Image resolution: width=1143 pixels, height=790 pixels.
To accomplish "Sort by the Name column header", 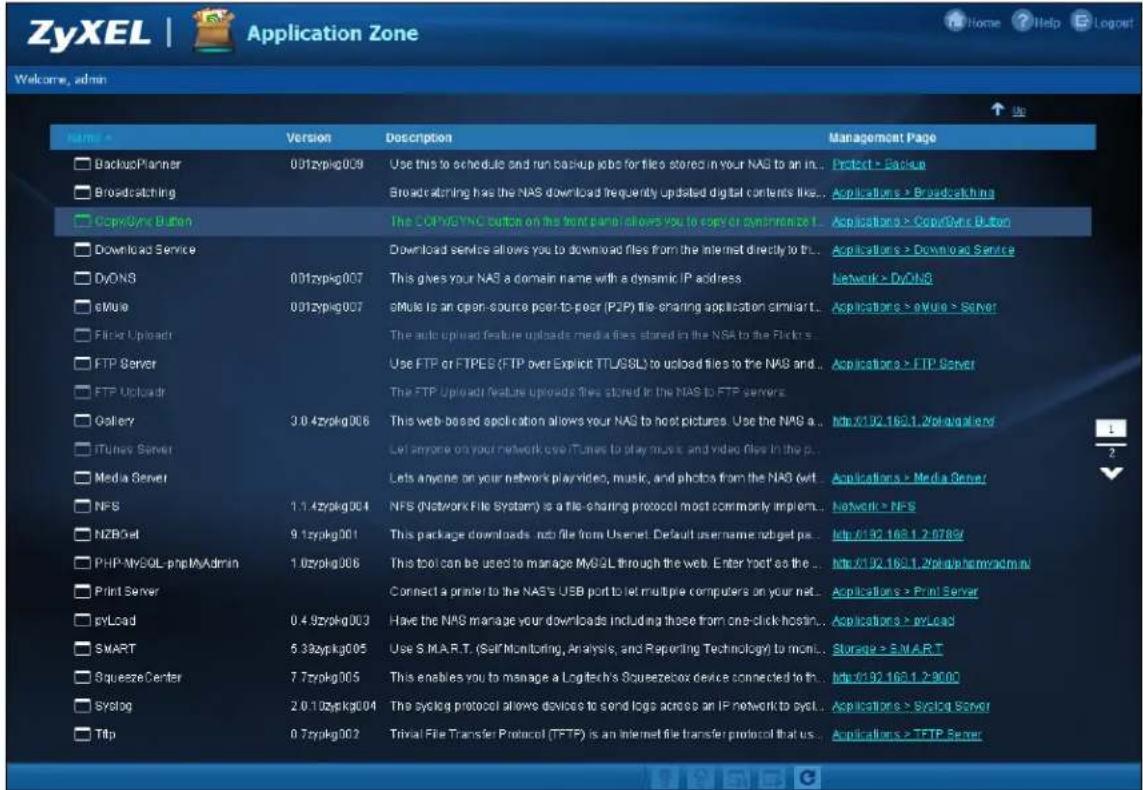I will point(89,137).
